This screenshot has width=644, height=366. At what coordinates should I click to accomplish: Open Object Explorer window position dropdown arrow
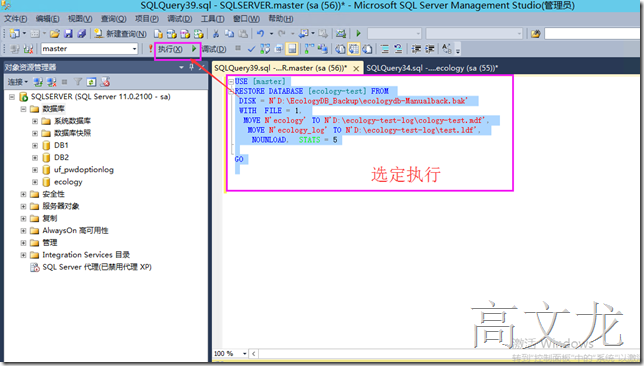tap(181, 67)
